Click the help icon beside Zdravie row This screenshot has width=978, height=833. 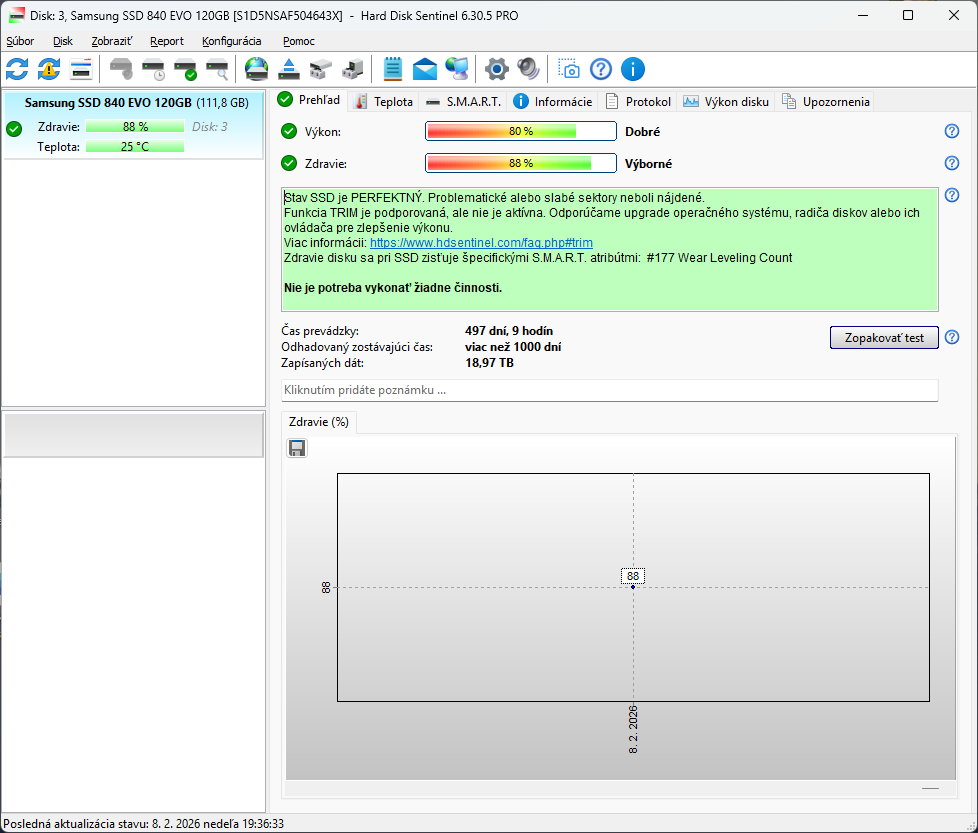(952, 163)
